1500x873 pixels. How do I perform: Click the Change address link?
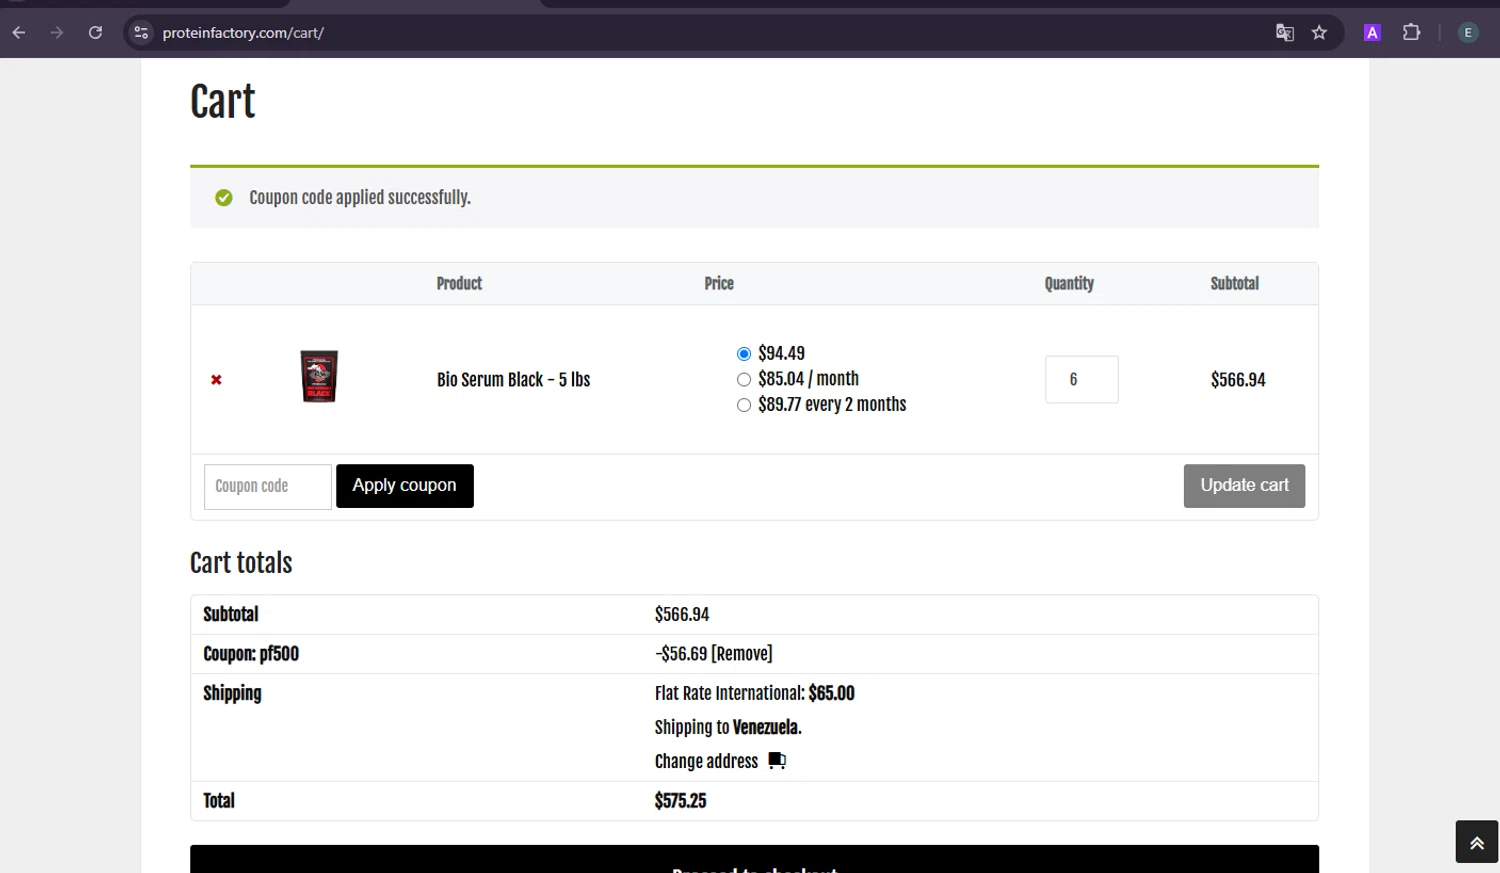[x=706, y=762]
